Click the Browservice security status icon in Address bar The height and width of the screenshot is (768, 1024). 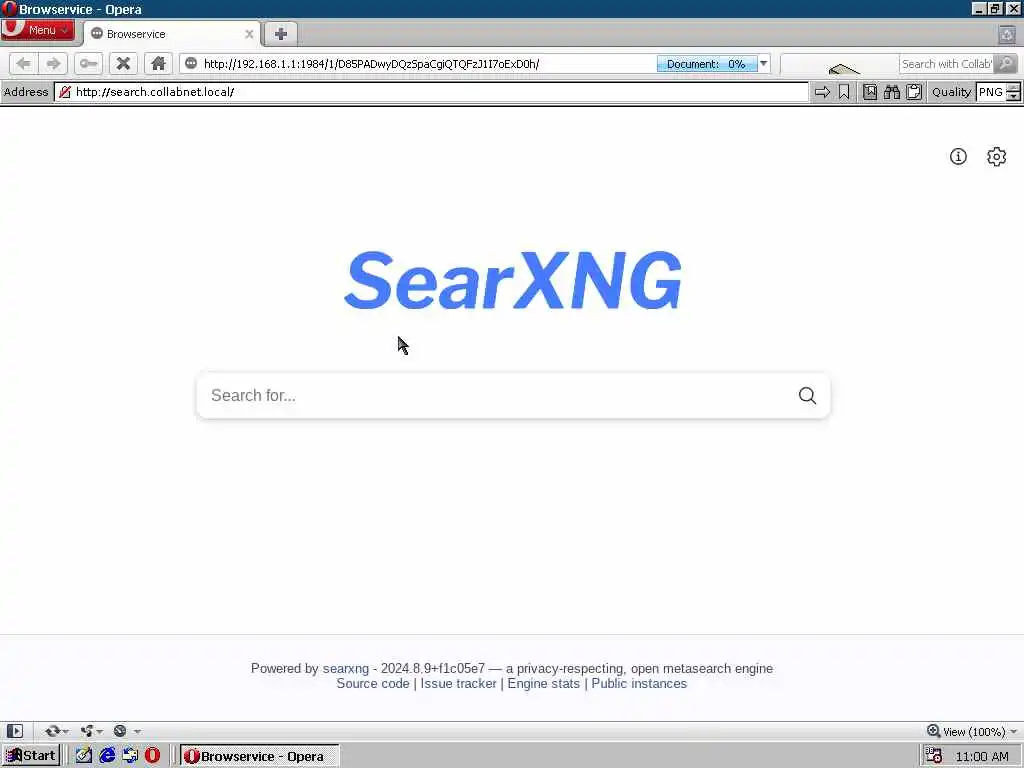[x=65, y=92]
